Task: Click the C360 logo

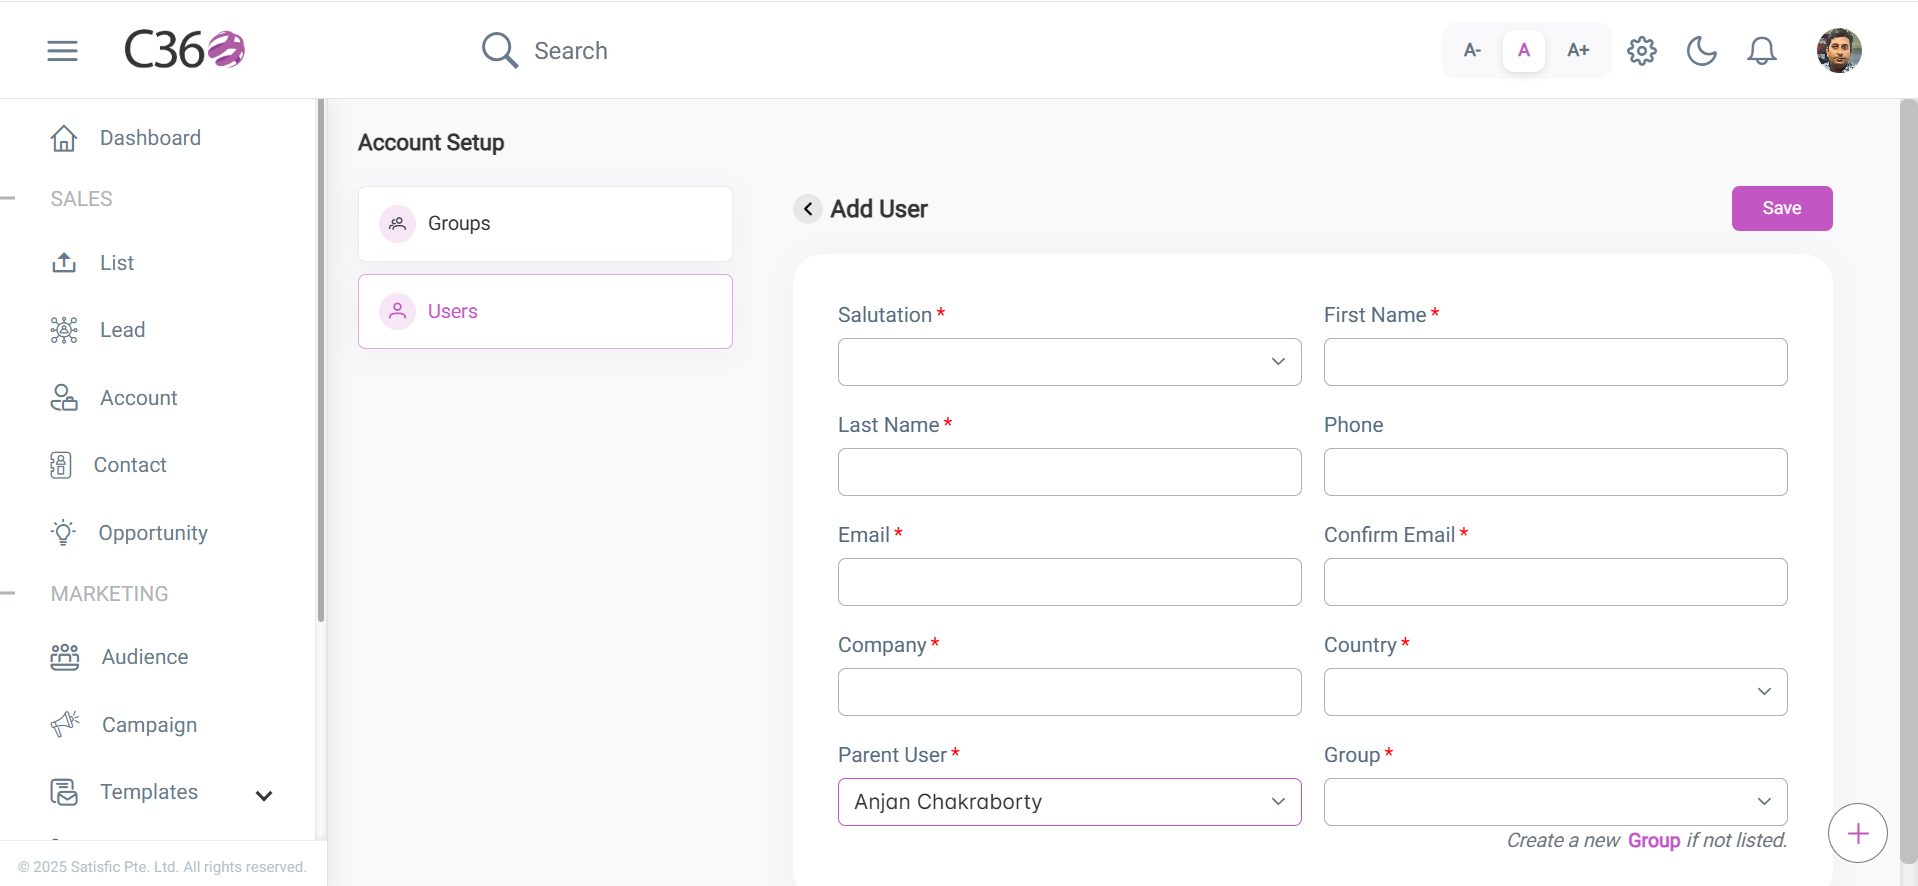Action: 185,50
